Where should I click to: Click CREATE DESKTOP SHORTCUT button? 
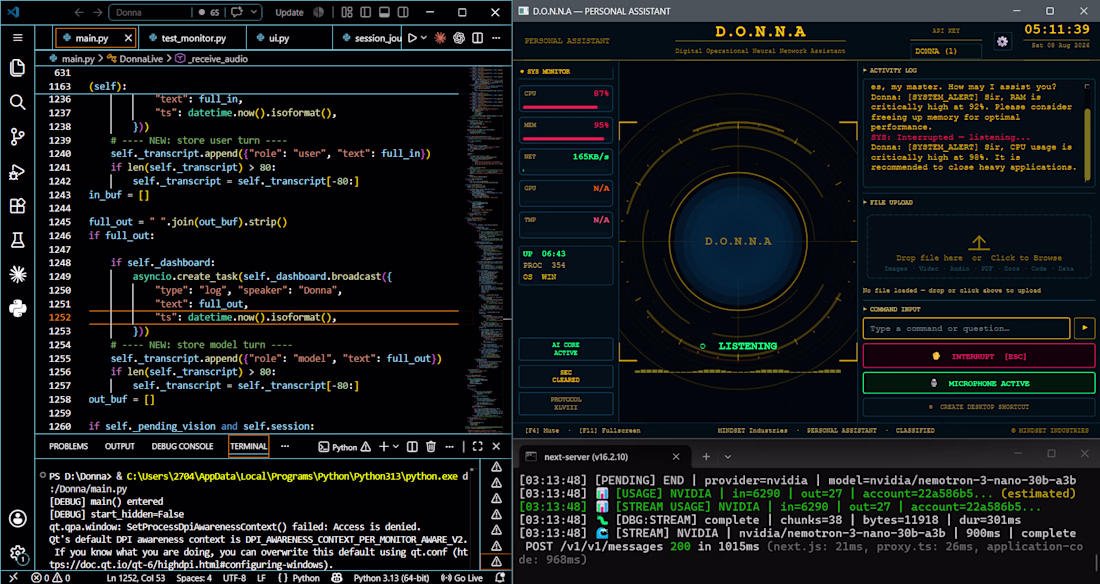979,406
